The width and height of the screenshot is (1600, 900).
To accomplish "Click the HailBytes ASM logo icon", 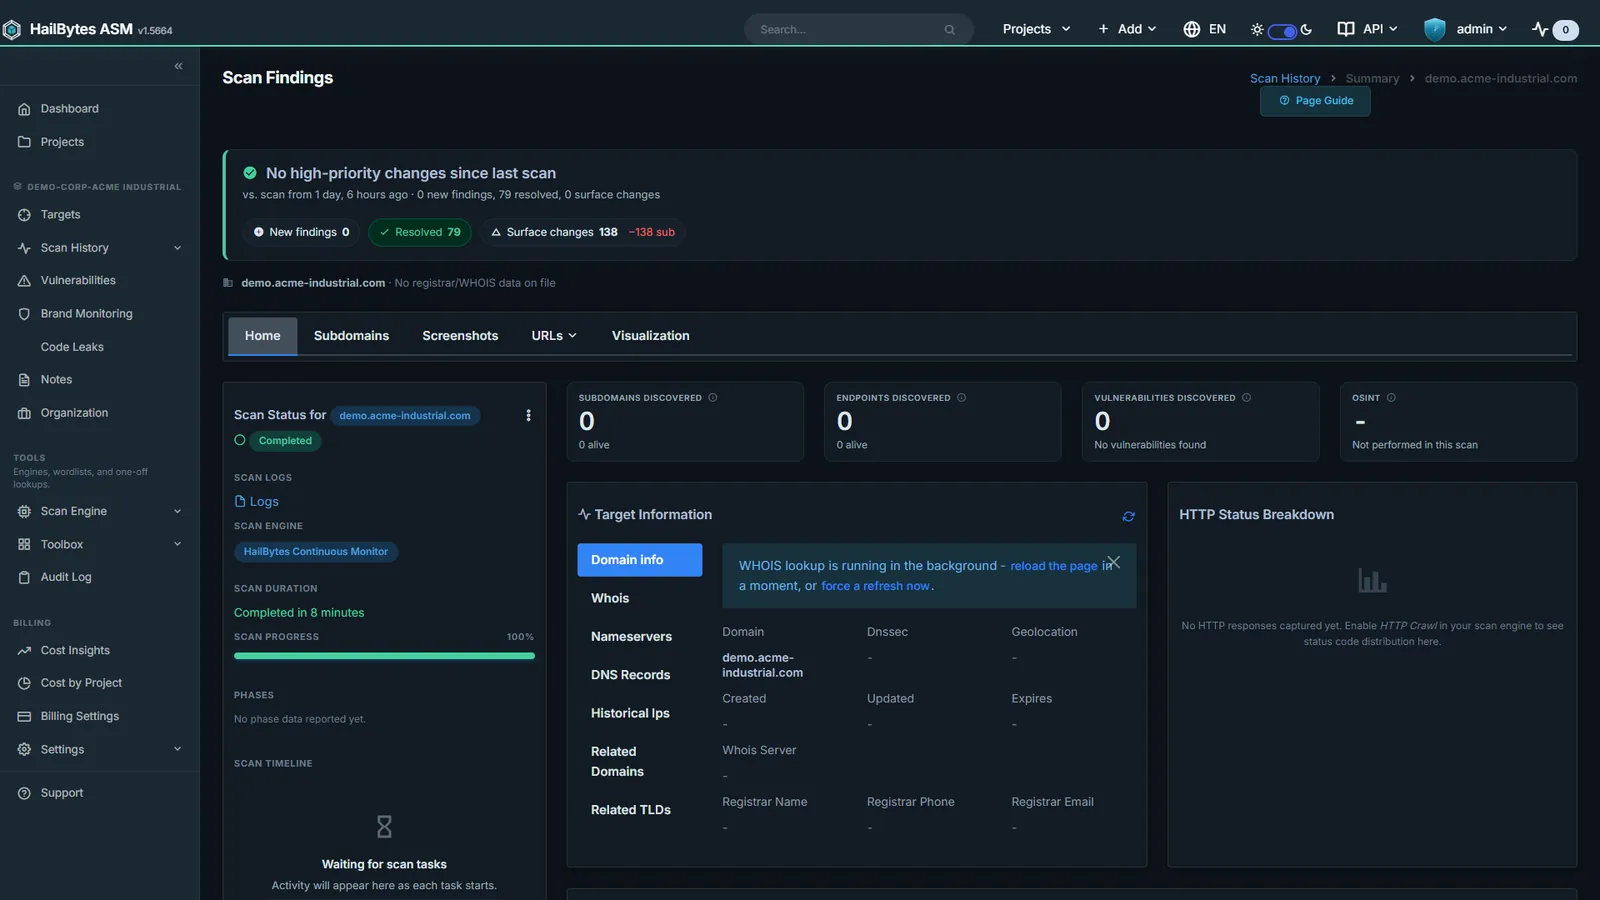I will (12, 30).
